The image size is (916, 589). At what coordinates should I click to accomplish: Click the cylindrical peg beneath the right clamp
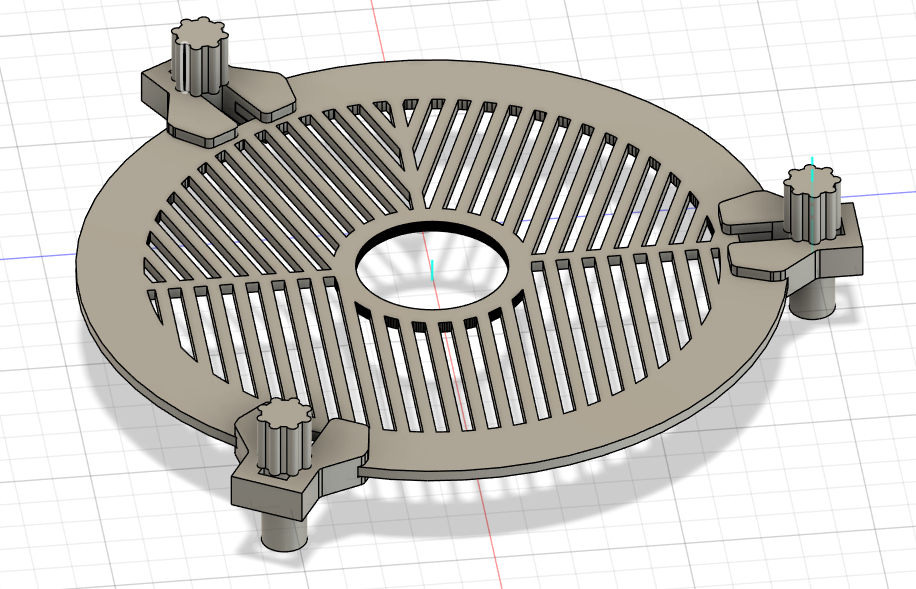[x=813, y=296]
